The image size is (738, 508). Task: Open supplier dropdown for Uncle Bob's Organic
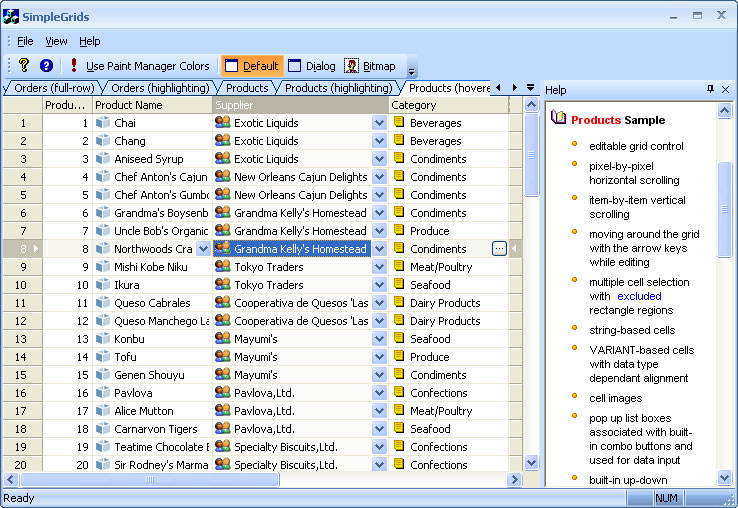point(379,231)
